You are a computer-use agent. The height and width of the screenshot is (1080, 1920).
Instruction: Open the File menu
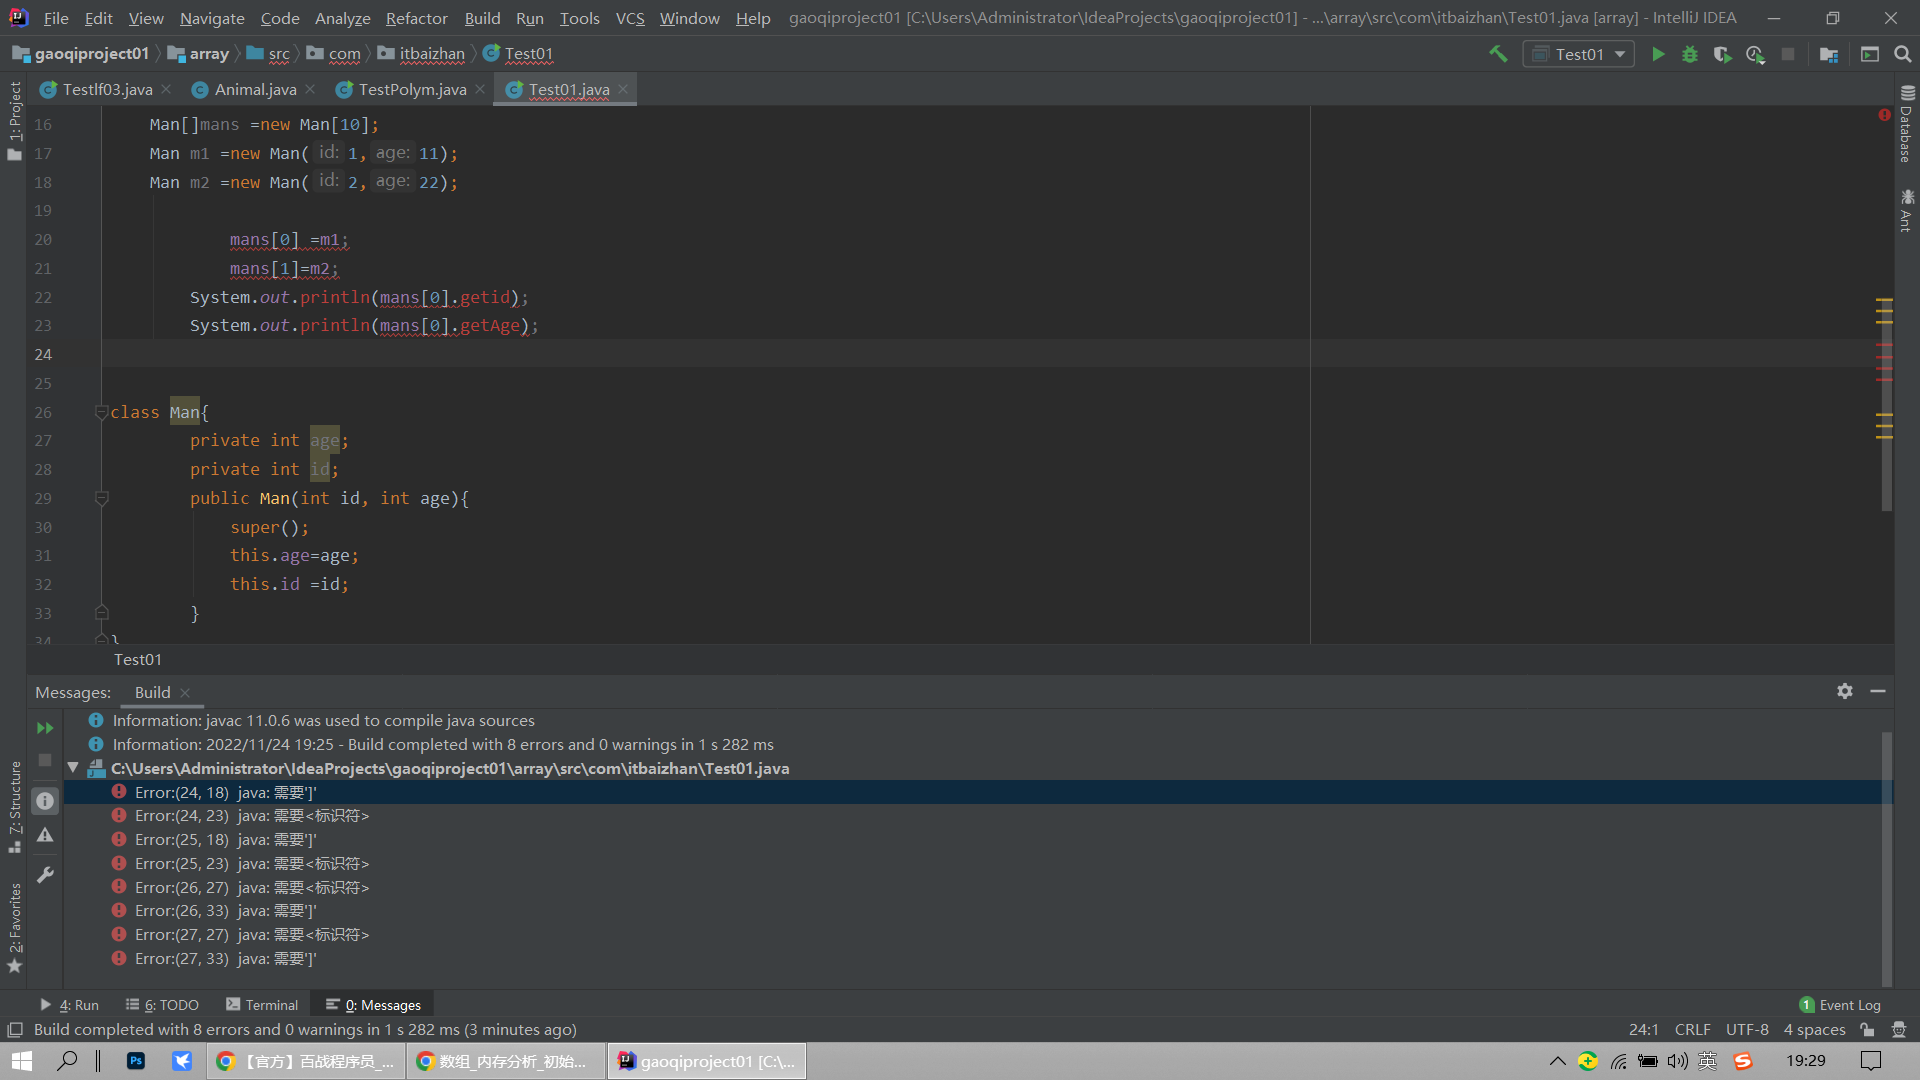point(56,18)
